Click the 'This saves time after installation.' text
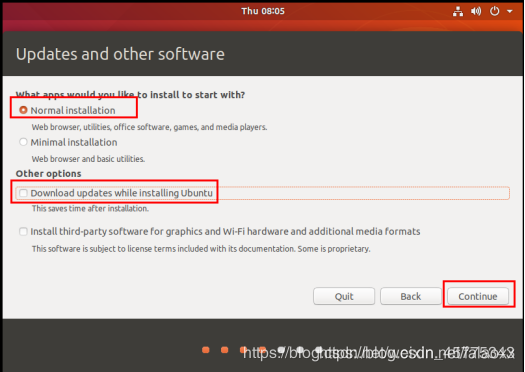The width and height of the screenshot is (525, 372). tap(90, 209)
